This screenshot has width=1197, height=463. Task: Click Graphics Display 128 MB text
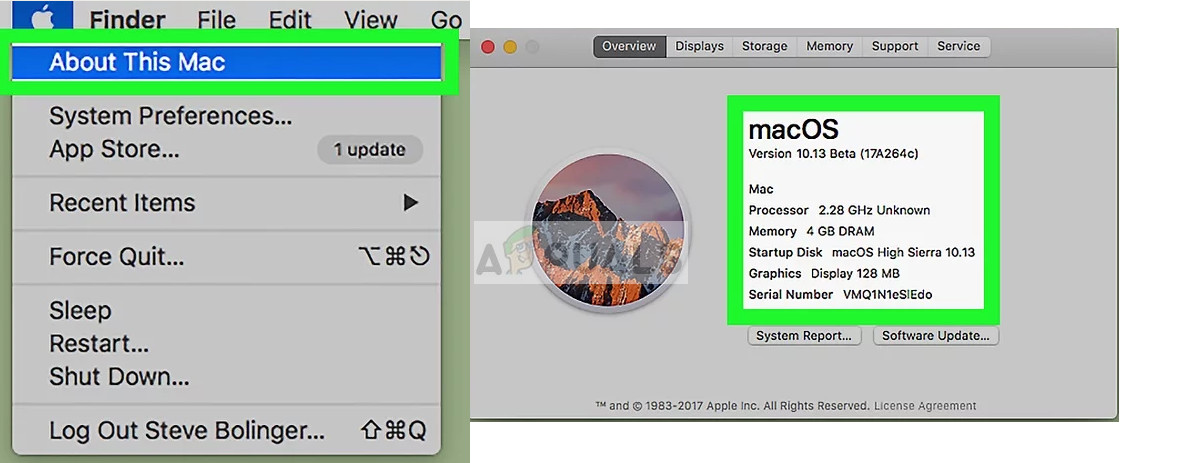pyautogui.click(x=824, y=273)
